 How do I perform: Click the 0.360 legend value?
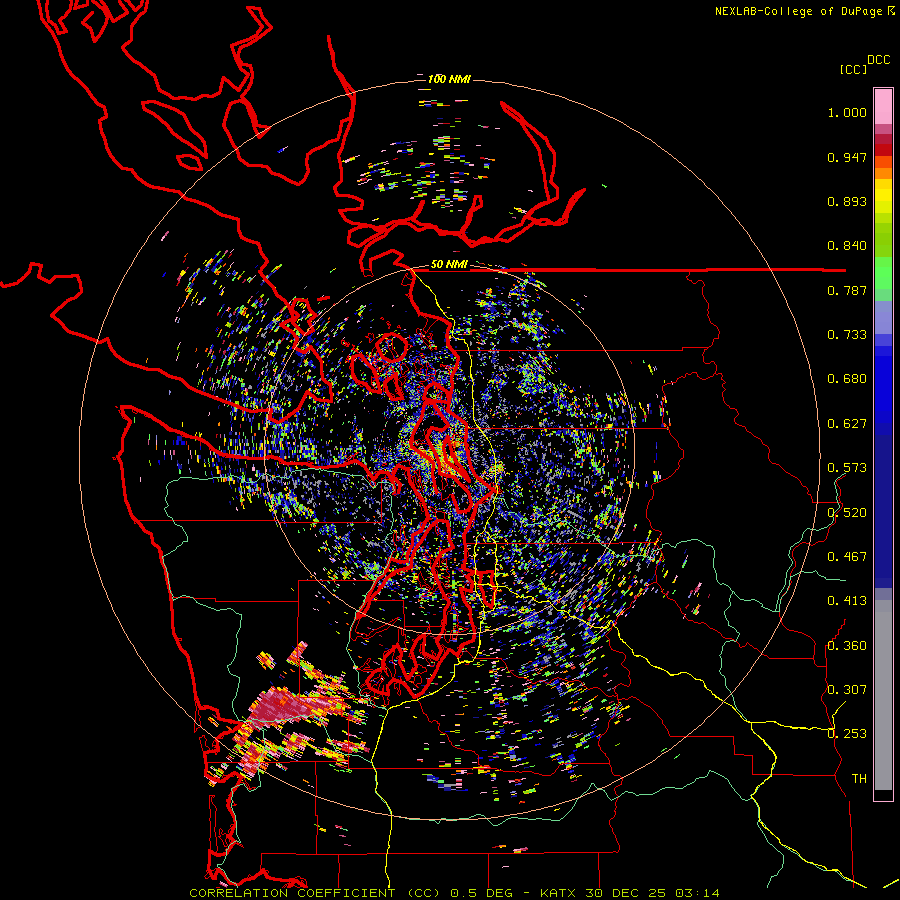[847, 646]
